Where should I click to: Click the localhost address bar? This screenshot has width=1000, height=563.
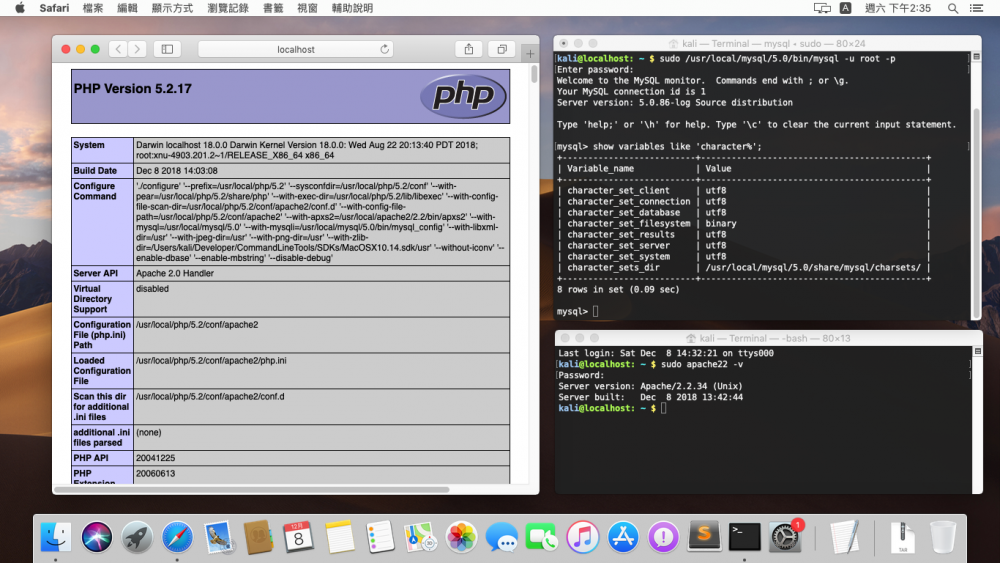coord(295,49)
